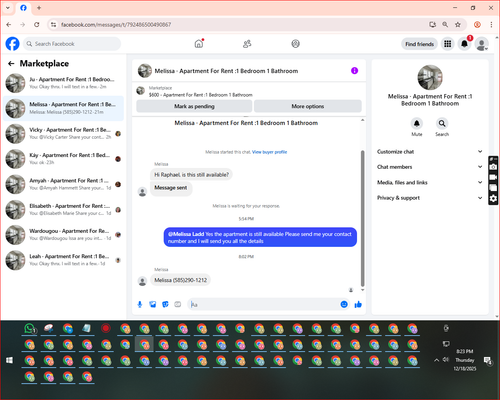500x400 pixels.
Task: Click the Facebook logo icon
Action: coord(13,44)
